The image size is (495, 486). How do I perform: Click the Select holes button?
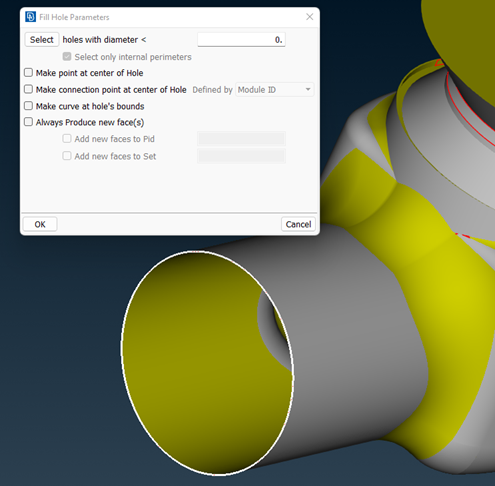tap(42, 40)
